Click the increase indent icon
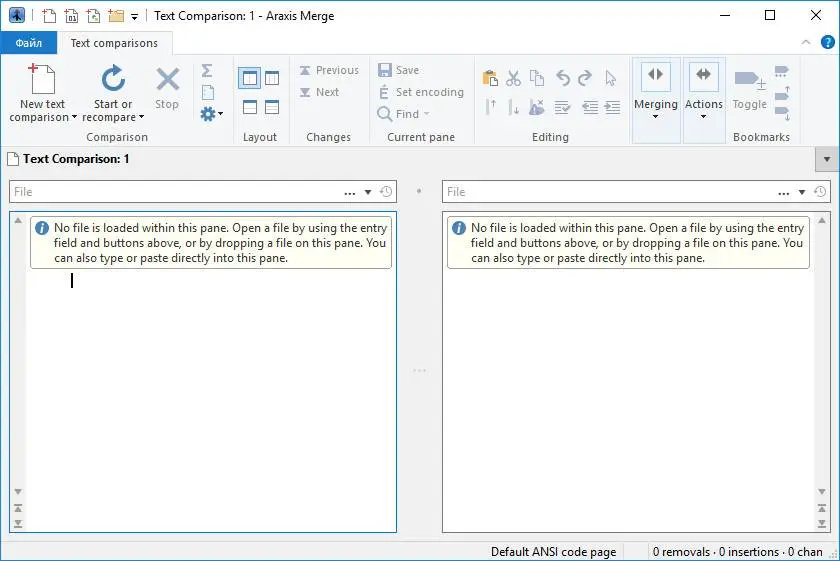 (x=612, y=107)
